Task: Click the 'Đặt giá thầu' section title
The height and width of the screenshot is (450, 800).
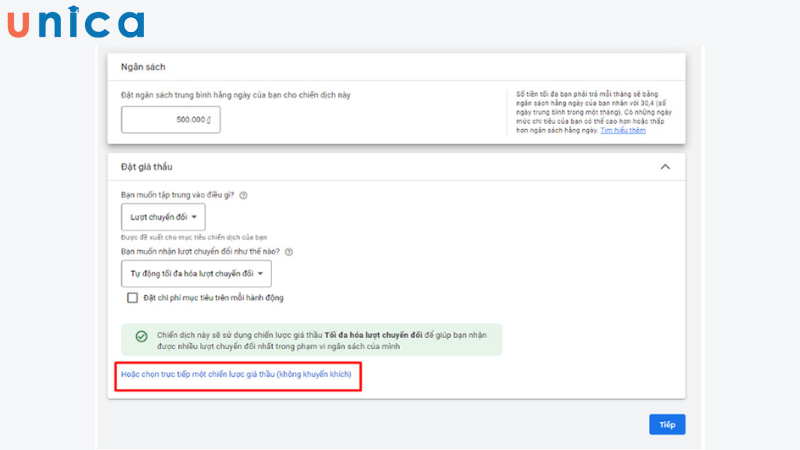Action: [146, 167]
